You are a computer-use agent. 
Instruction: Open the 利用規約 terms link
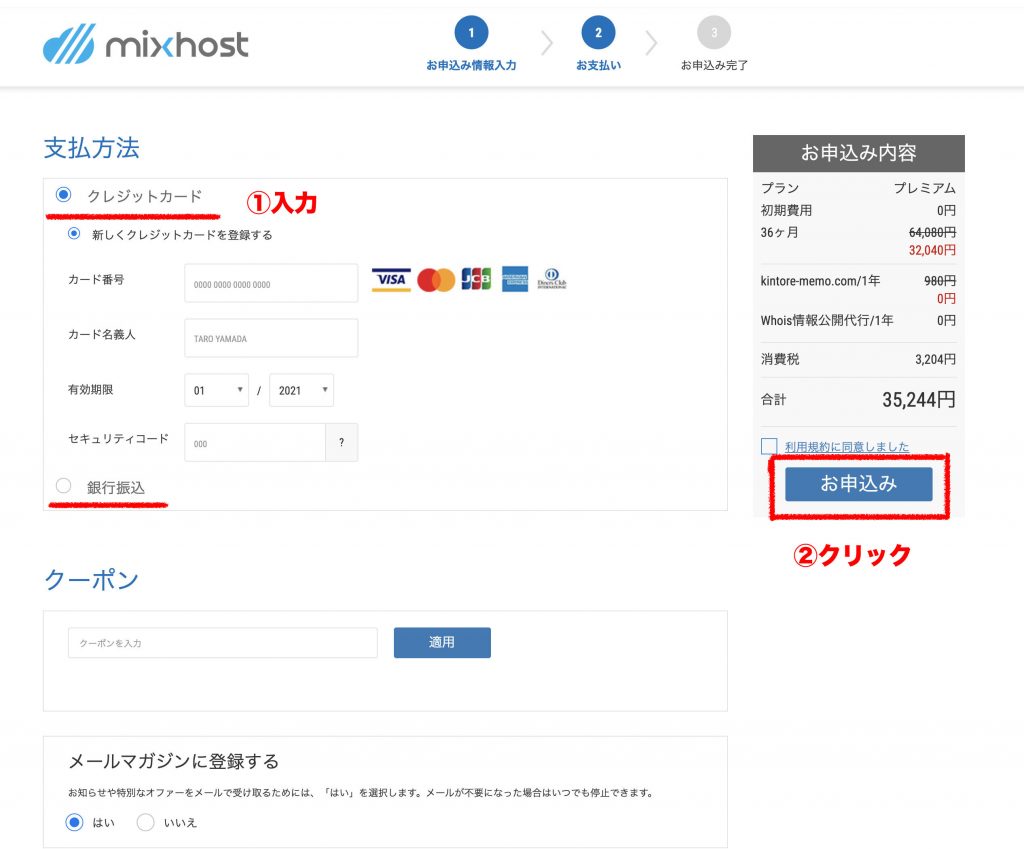pyautogui.click(x=846, y=447)
